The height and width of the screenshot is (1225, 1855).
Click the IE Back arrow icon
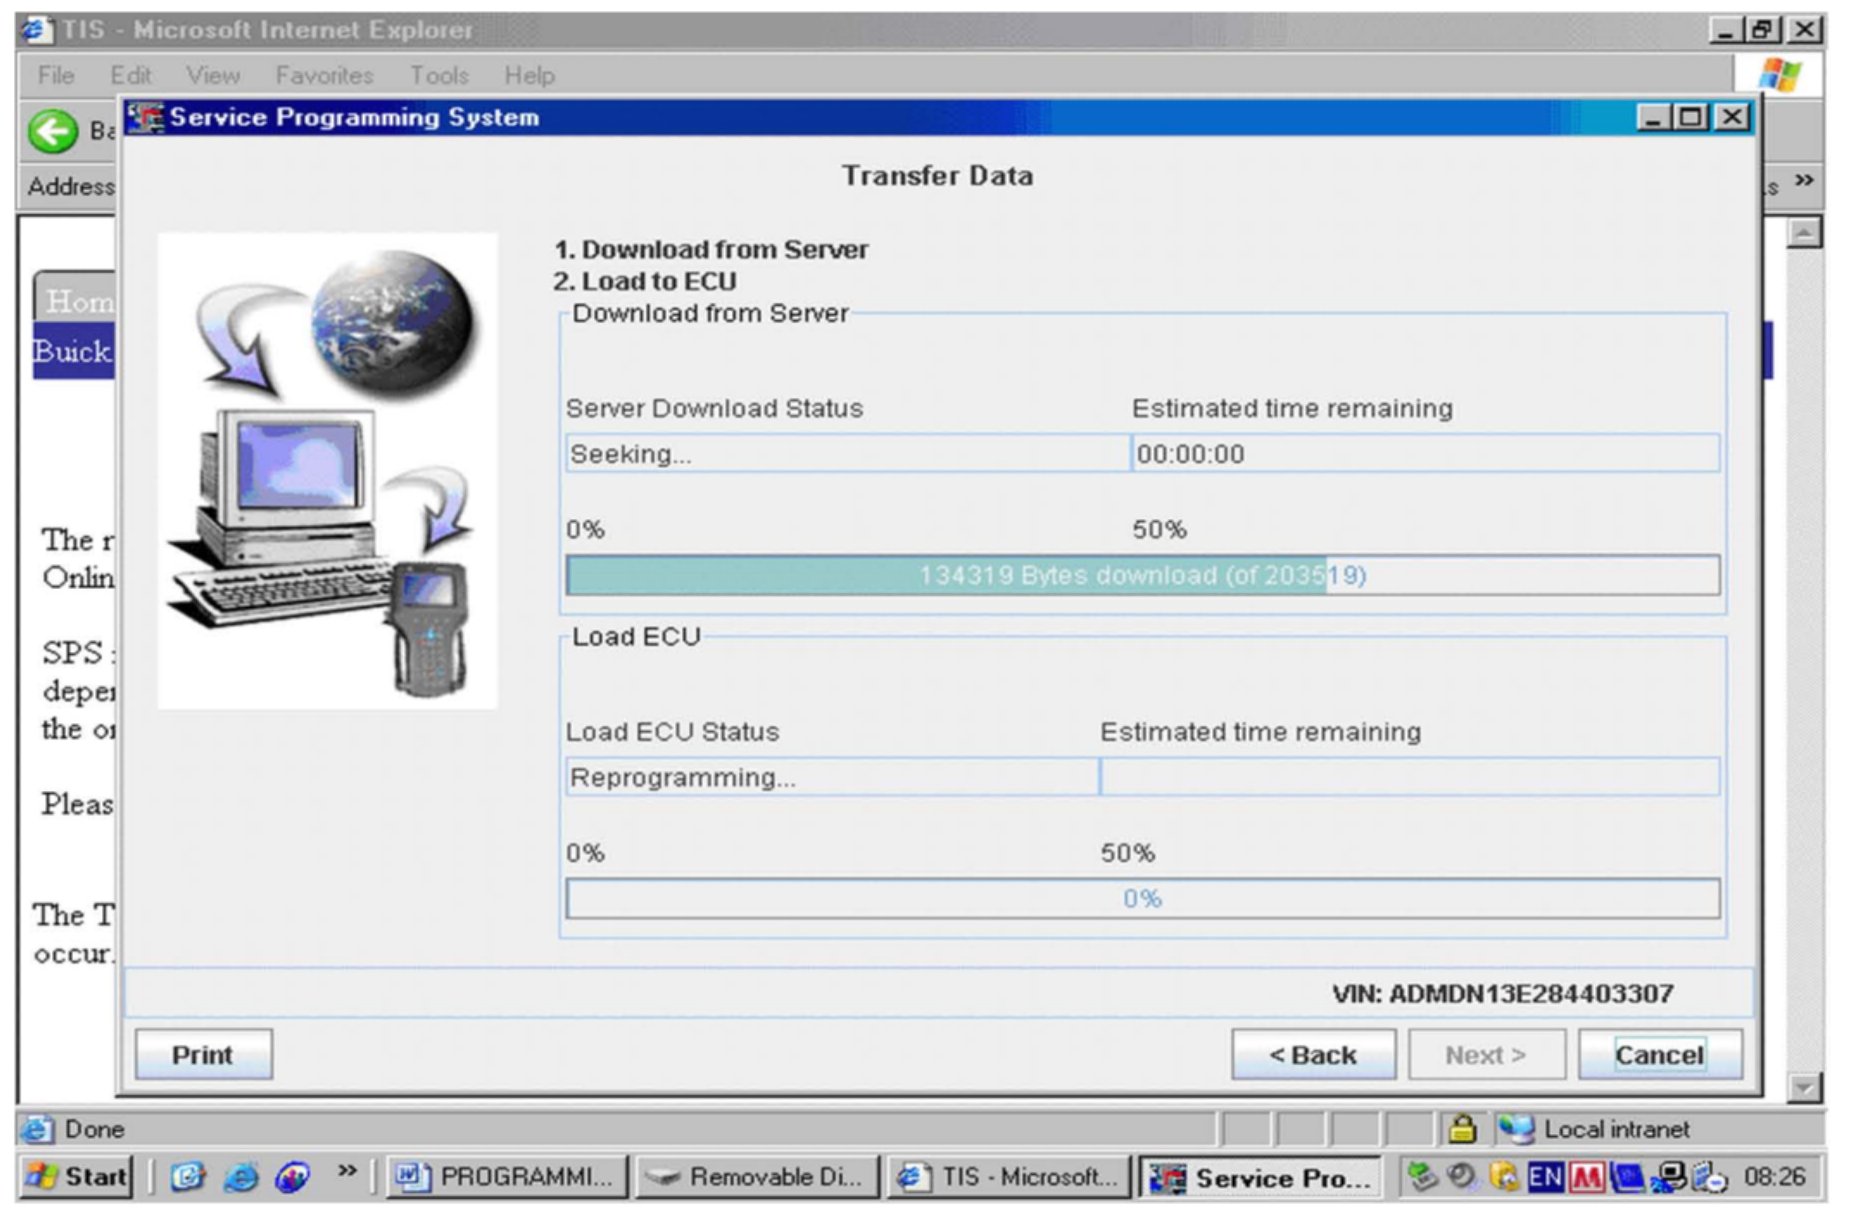(52, 131)
